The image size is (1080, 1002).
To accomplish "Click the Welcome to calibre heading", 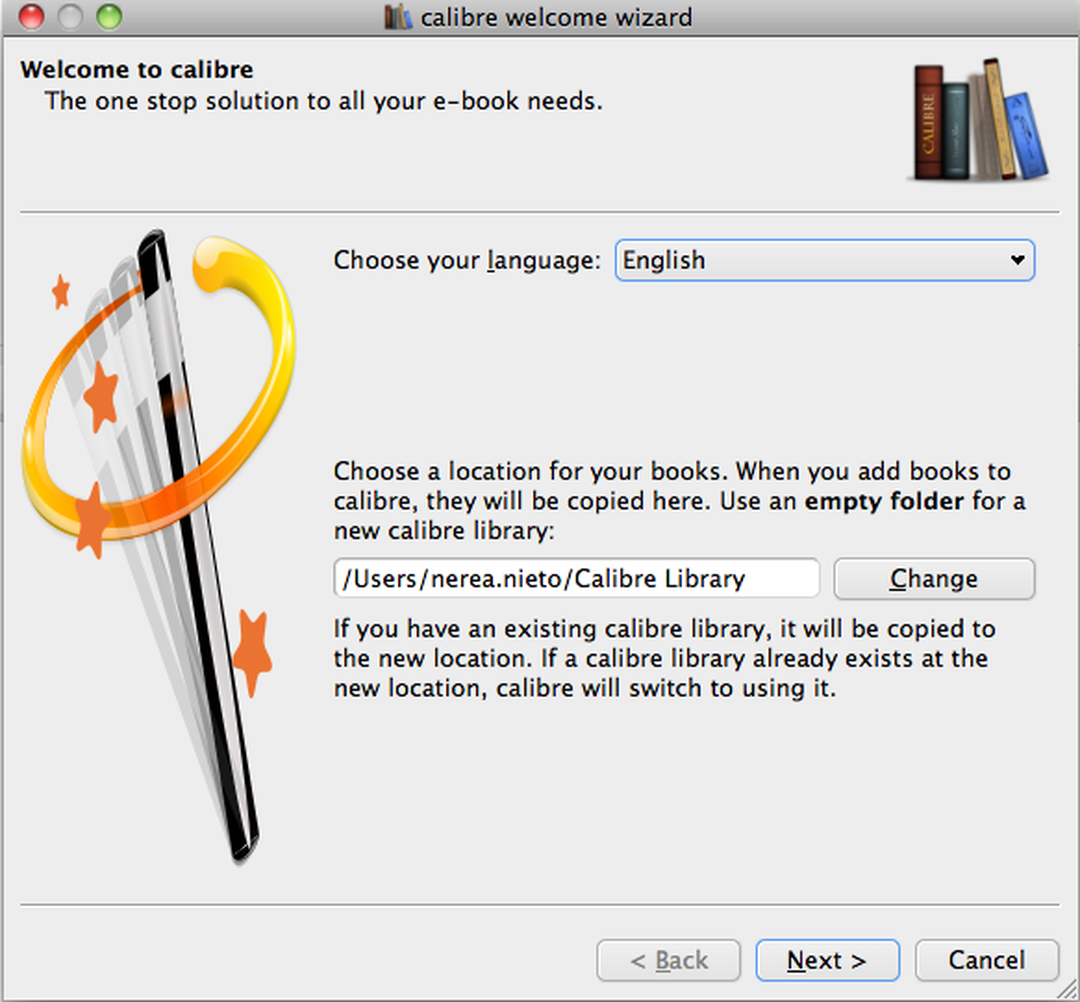I will coord(140,70).
